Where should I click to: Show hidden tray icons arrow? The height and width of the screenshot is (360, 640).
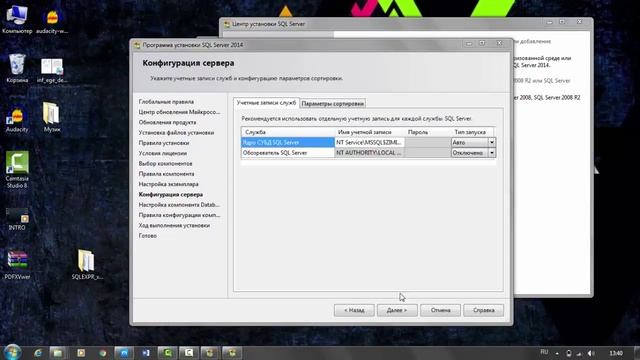[557, 353]
